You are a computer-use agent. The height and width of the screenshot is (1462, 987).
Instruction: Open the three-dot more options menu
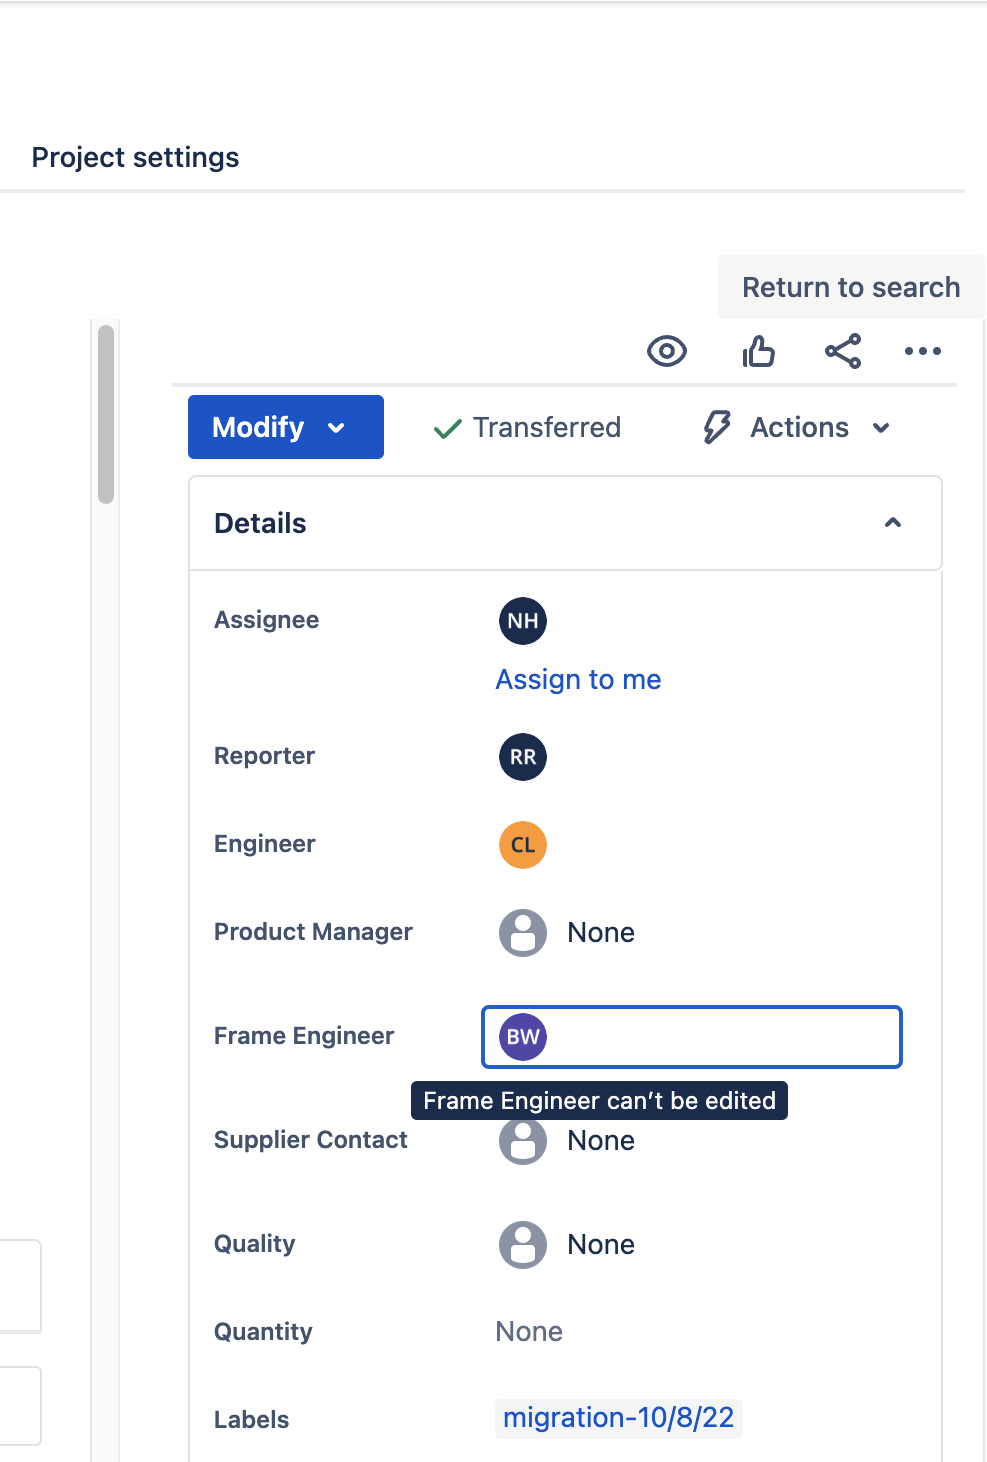923,351
